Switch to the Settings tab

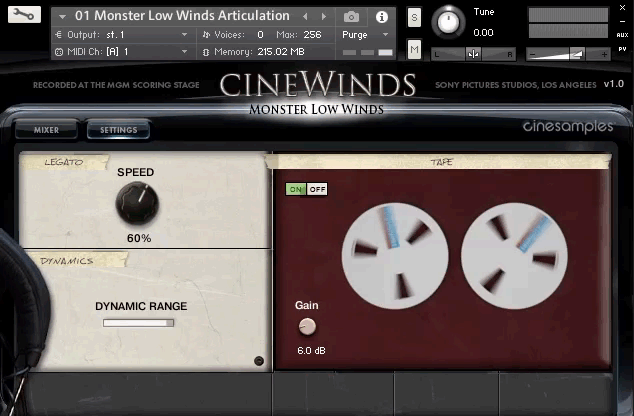(x=118, y=130)
